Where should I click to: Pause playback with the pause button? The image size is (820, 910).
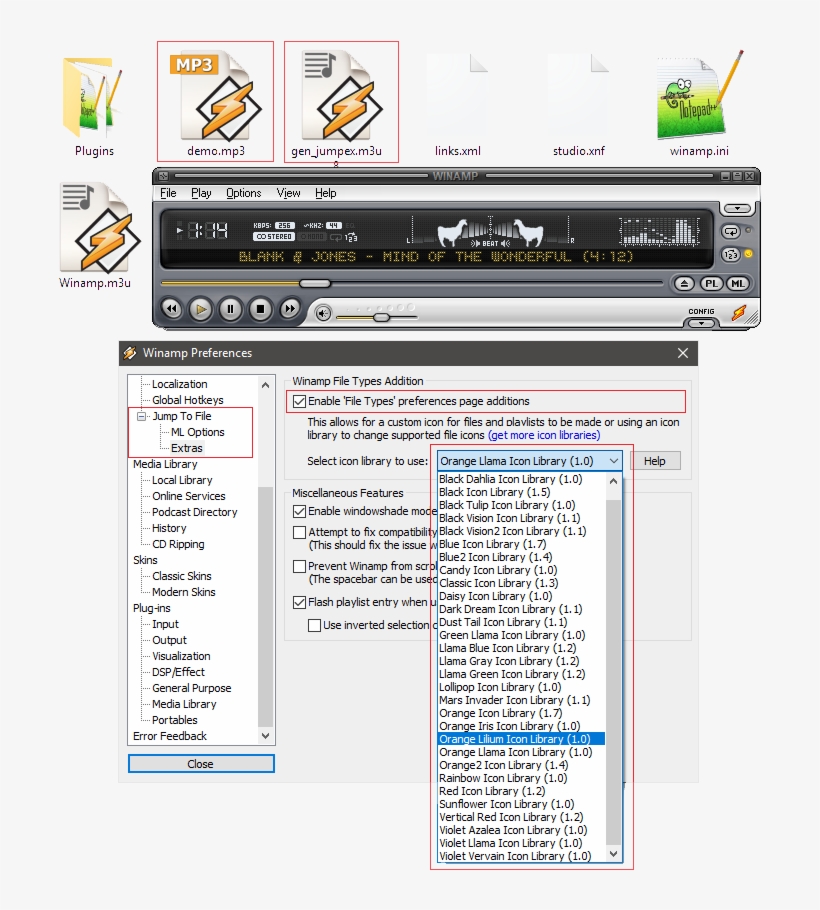point(230,309)
